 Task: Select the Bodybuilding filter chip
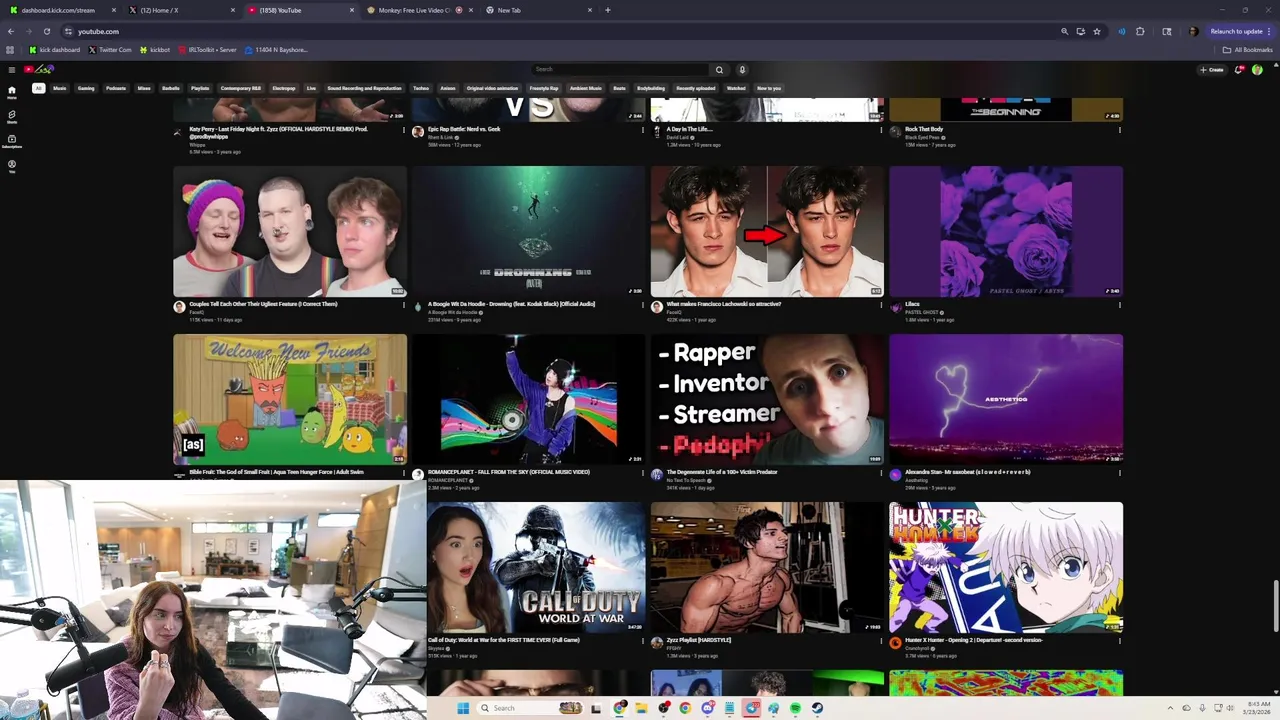(x=651, y=88)
